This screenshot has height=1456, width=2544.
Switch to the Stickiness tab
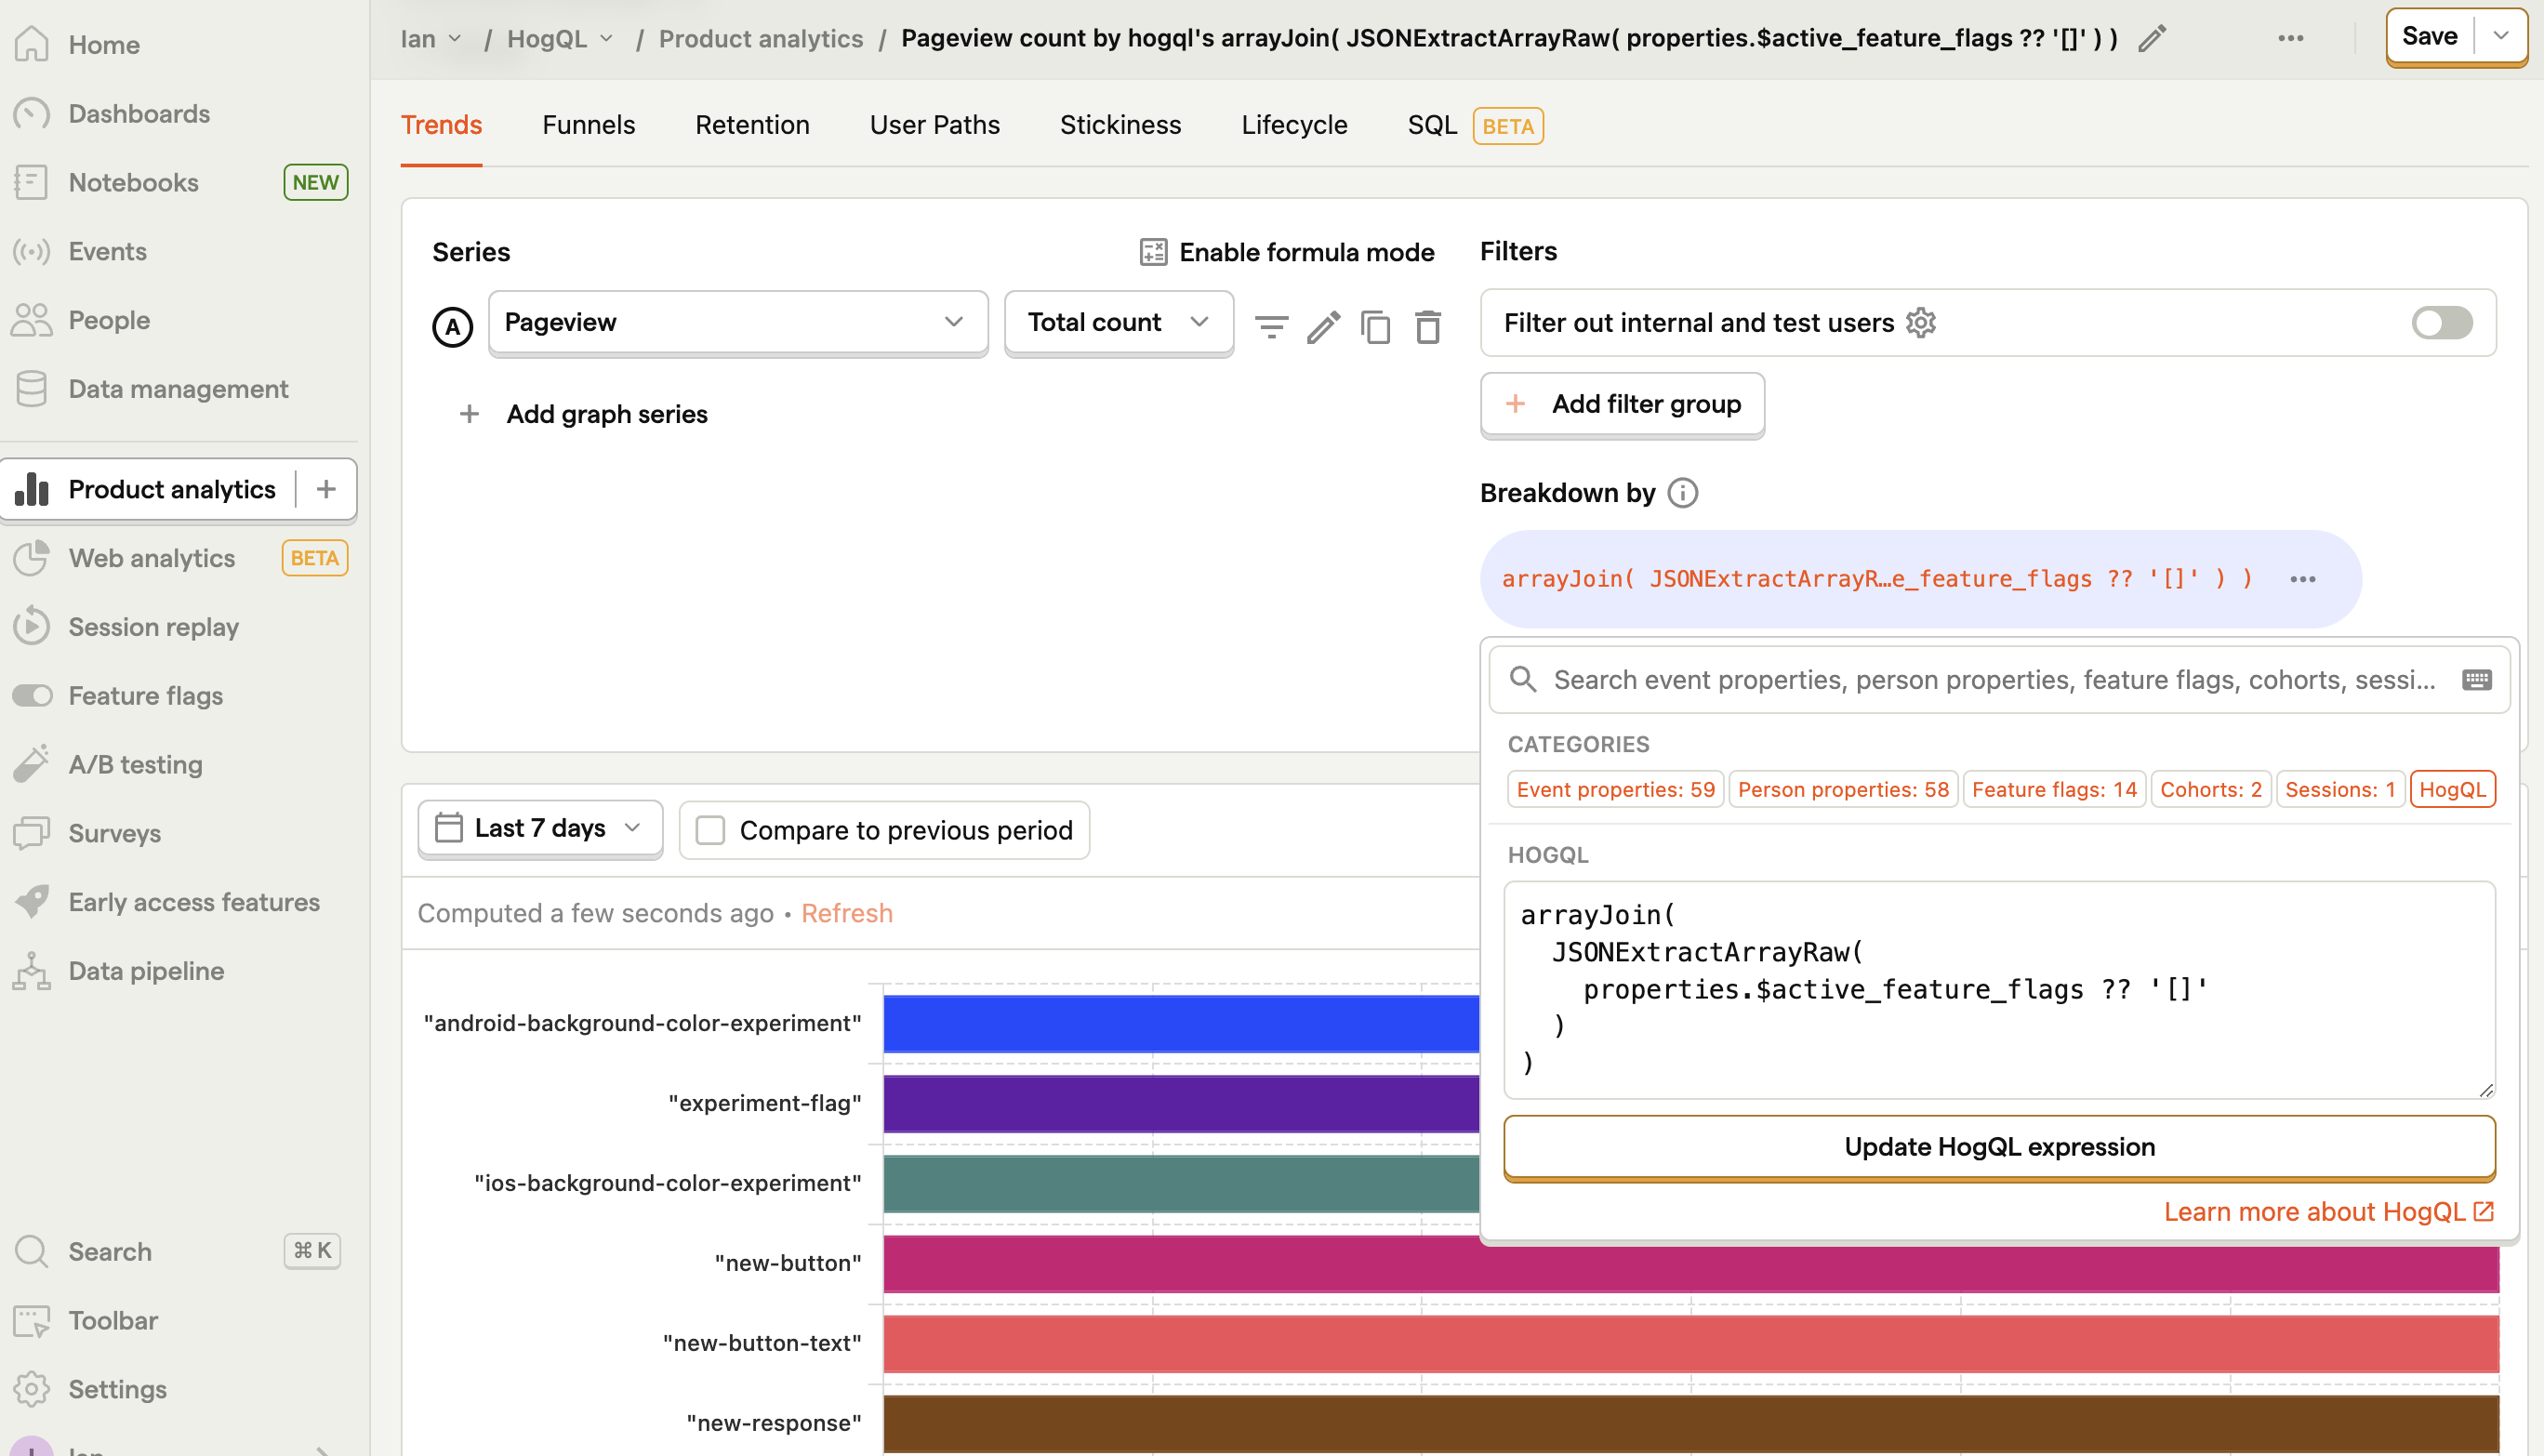(1120, 125)
